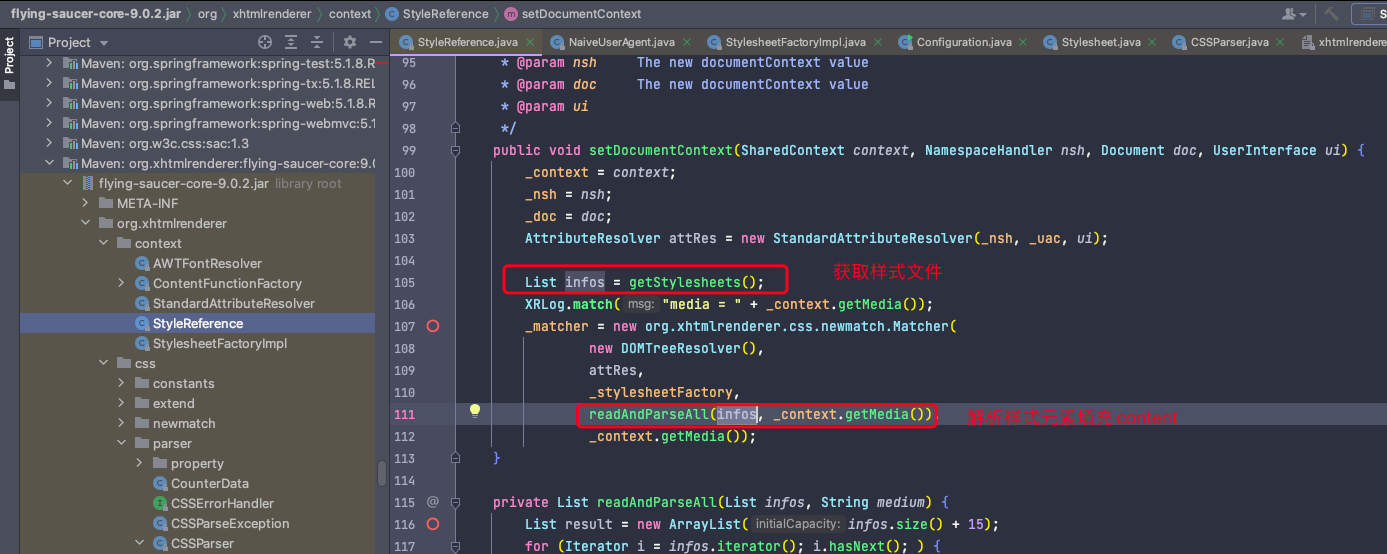
Task: Toggle the fold marker on line 99
Action: pos(455,150)
